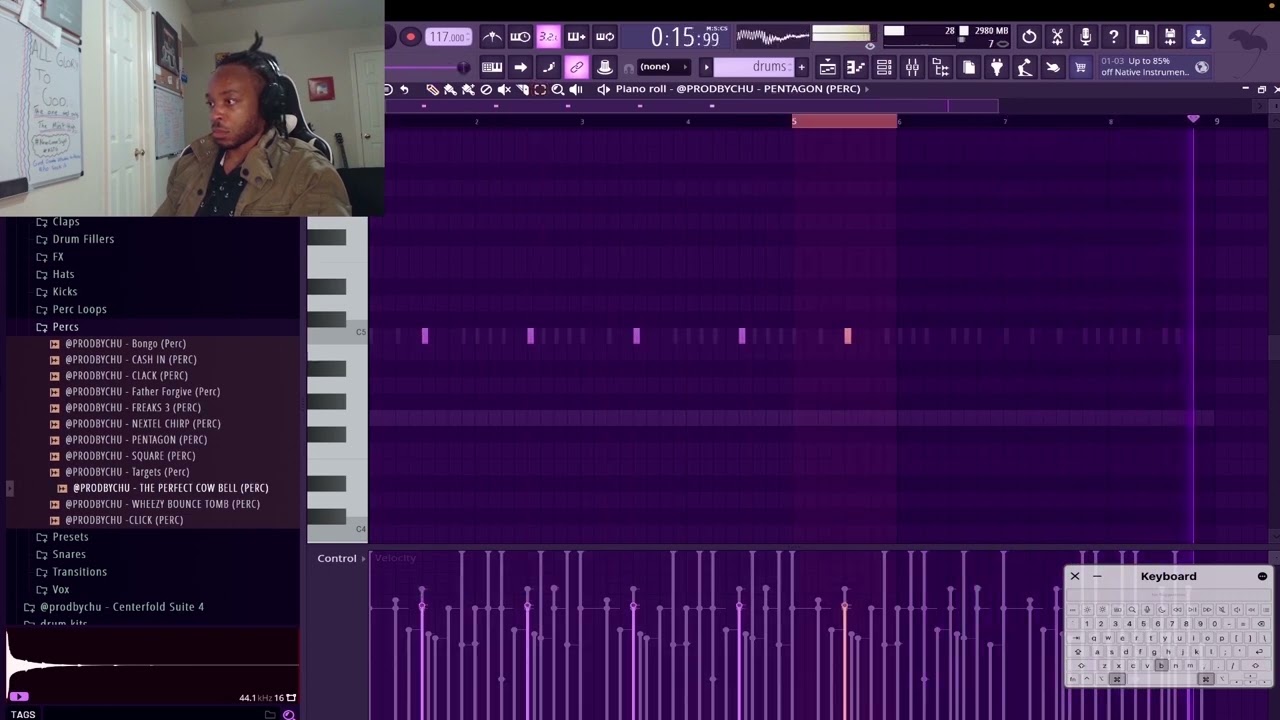Open the audio editor scissors icon
Viewport: 1280px width, 720px height.
pos(1057,37)
